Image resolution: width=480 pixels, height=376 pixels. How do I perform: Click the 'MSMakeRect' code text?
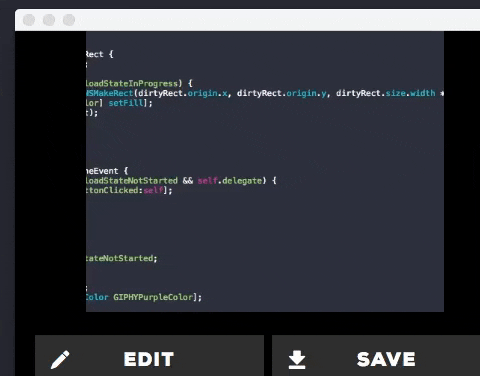[110, 93]
